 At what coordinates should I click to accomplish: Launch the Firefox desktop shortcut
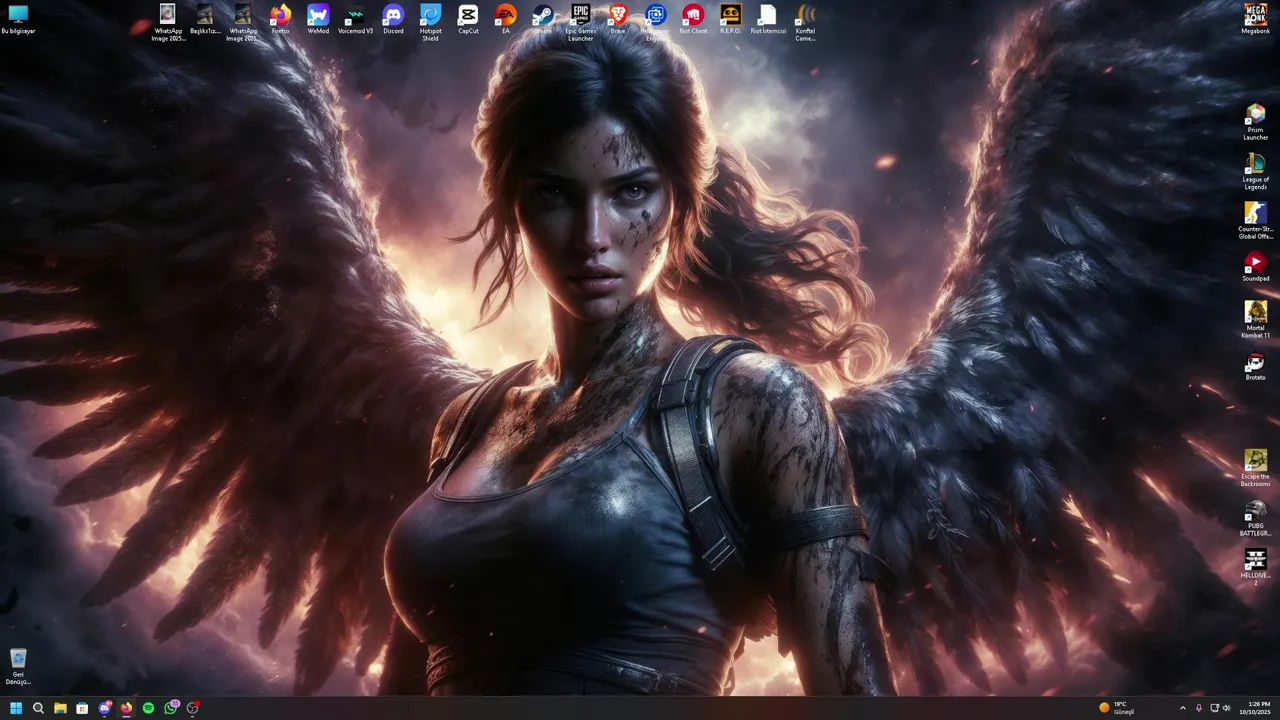pyautogui.click(x=281, y=19)
